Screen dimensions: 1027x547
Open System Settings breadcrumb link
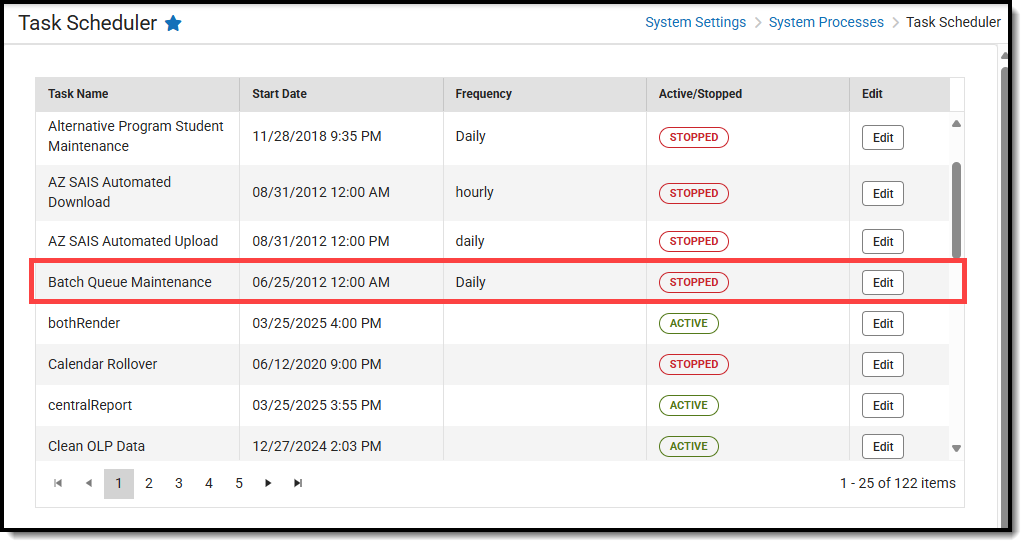[696, 22]
